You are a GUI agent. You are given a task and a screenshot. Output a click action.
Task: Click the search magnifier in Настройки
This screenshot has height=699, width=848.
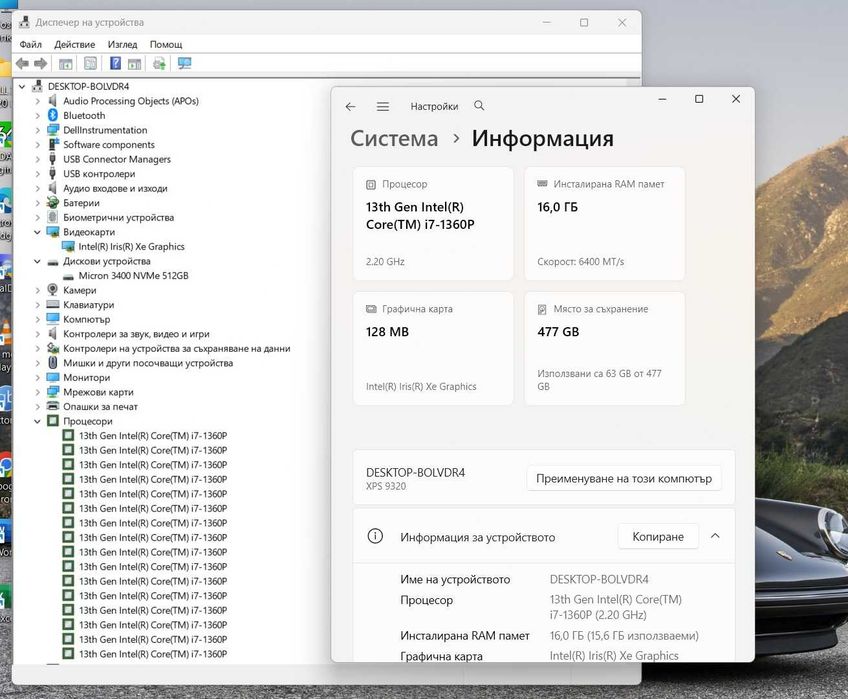click(479, 105)
